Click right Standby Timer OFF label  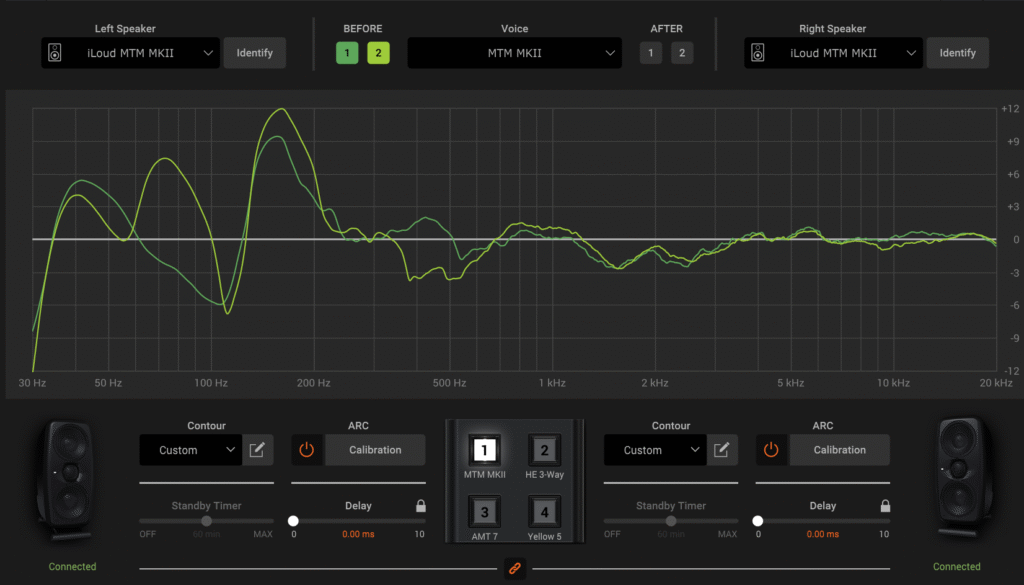click(612, 534)
